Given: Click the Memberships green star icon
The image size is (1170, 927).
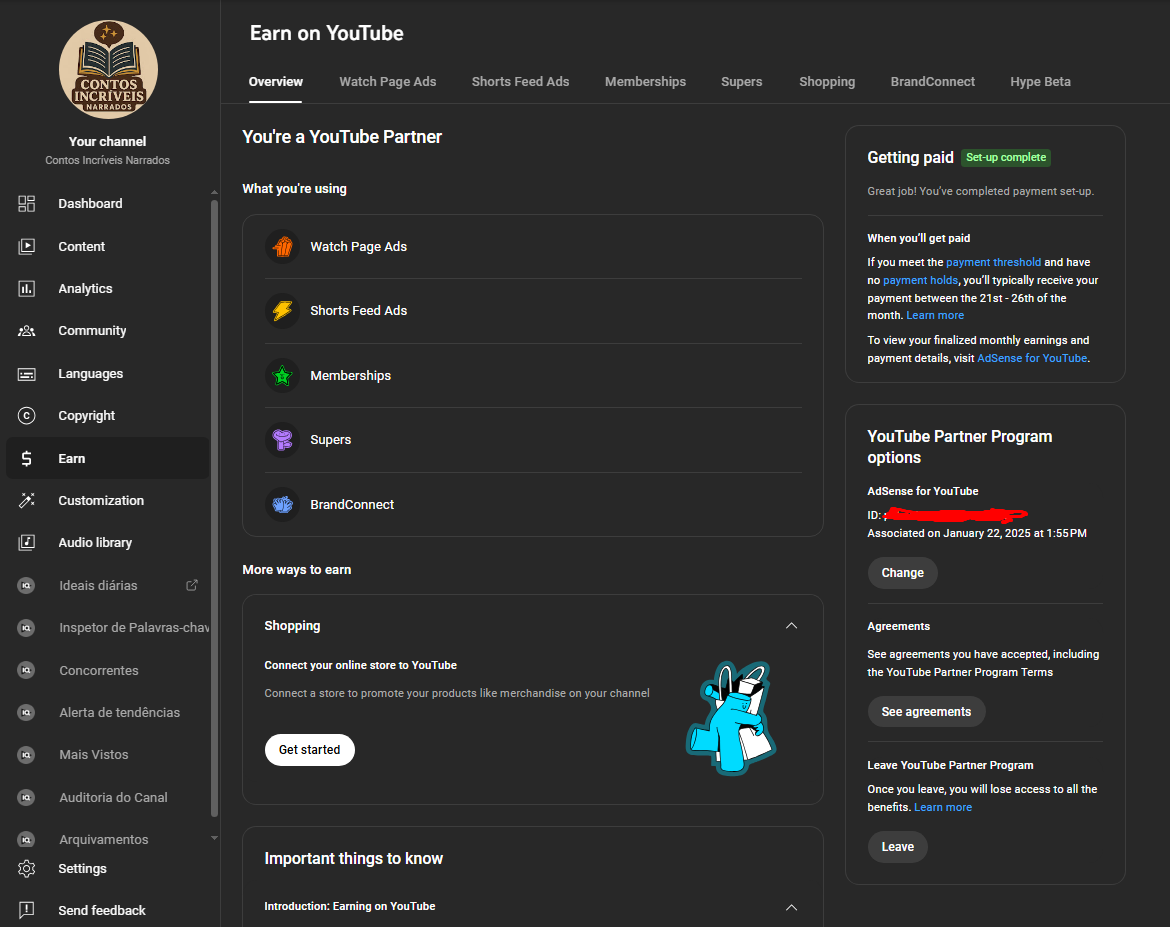Looking at the screenshot, I should (283, 376).
